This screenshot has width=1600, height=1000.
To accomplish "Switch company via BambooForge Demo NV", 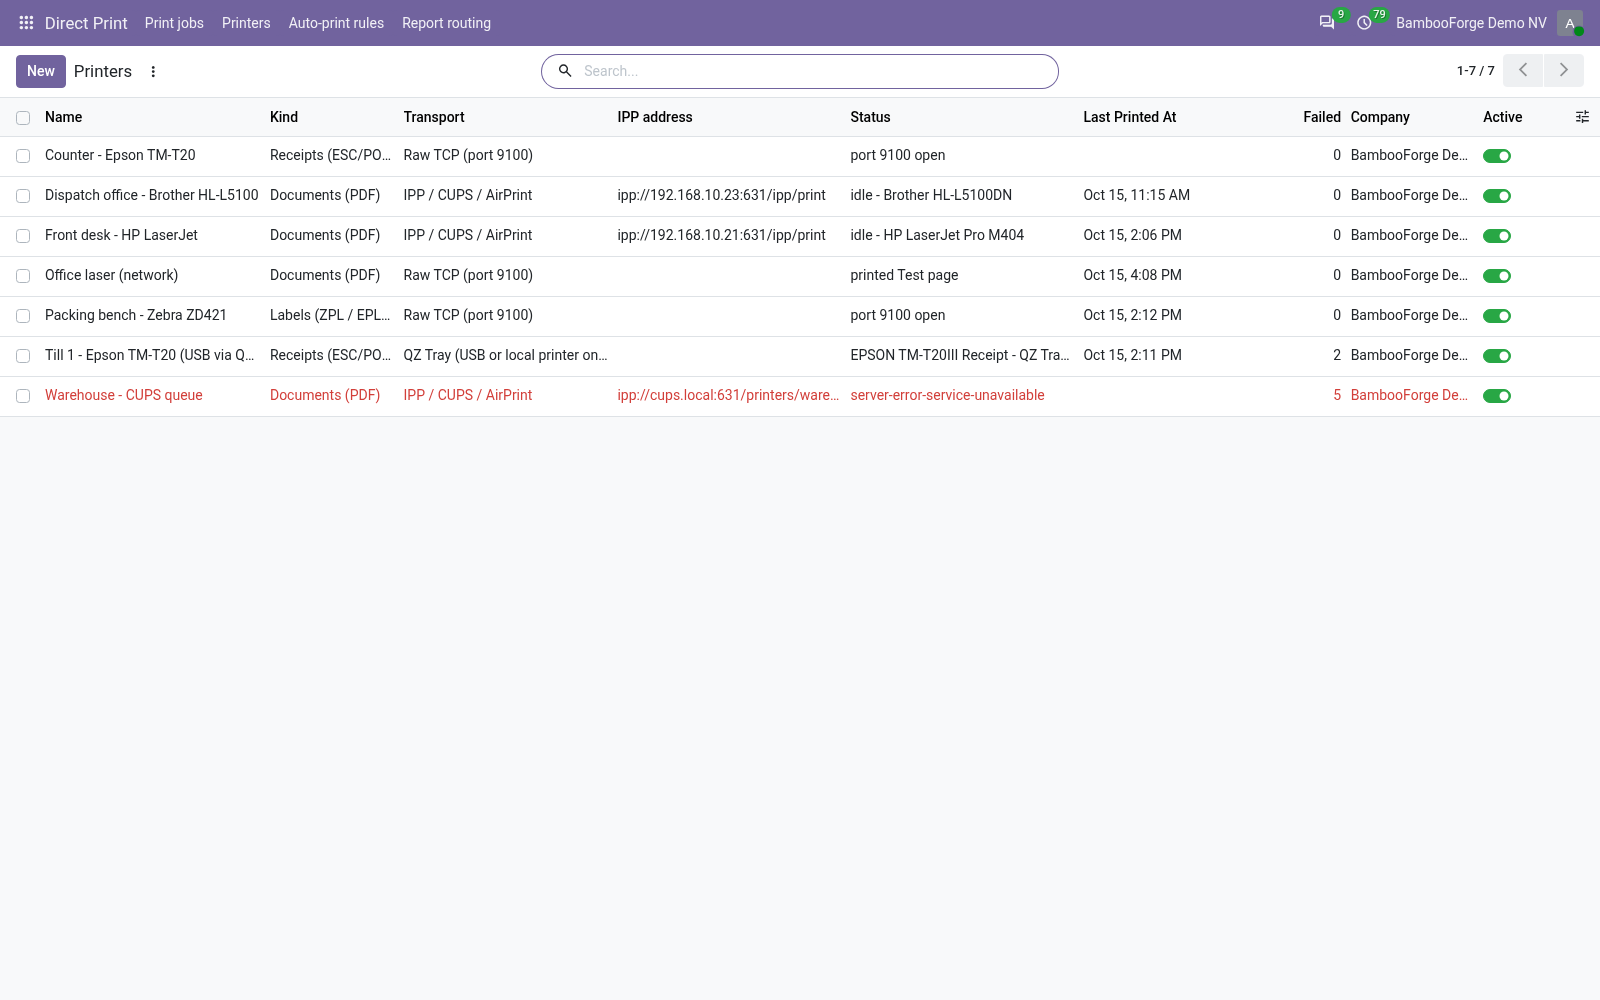I will click(x=1471, y=23).
